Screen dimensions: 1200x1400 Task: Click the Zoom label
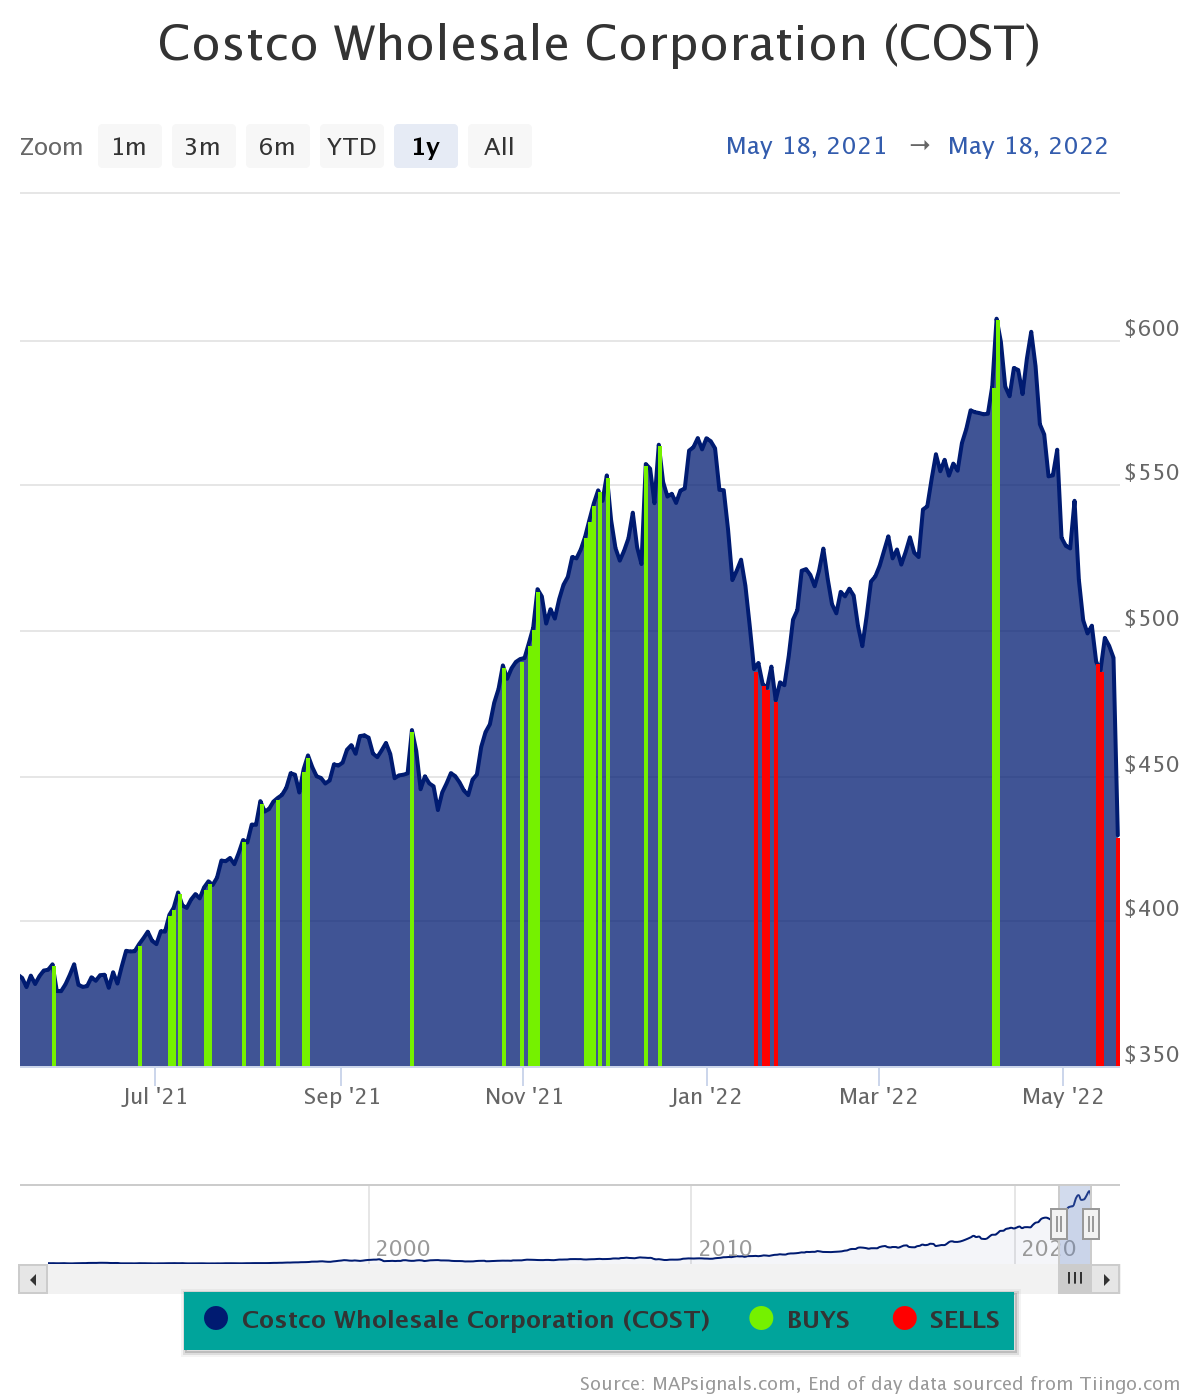coord(51,147)
